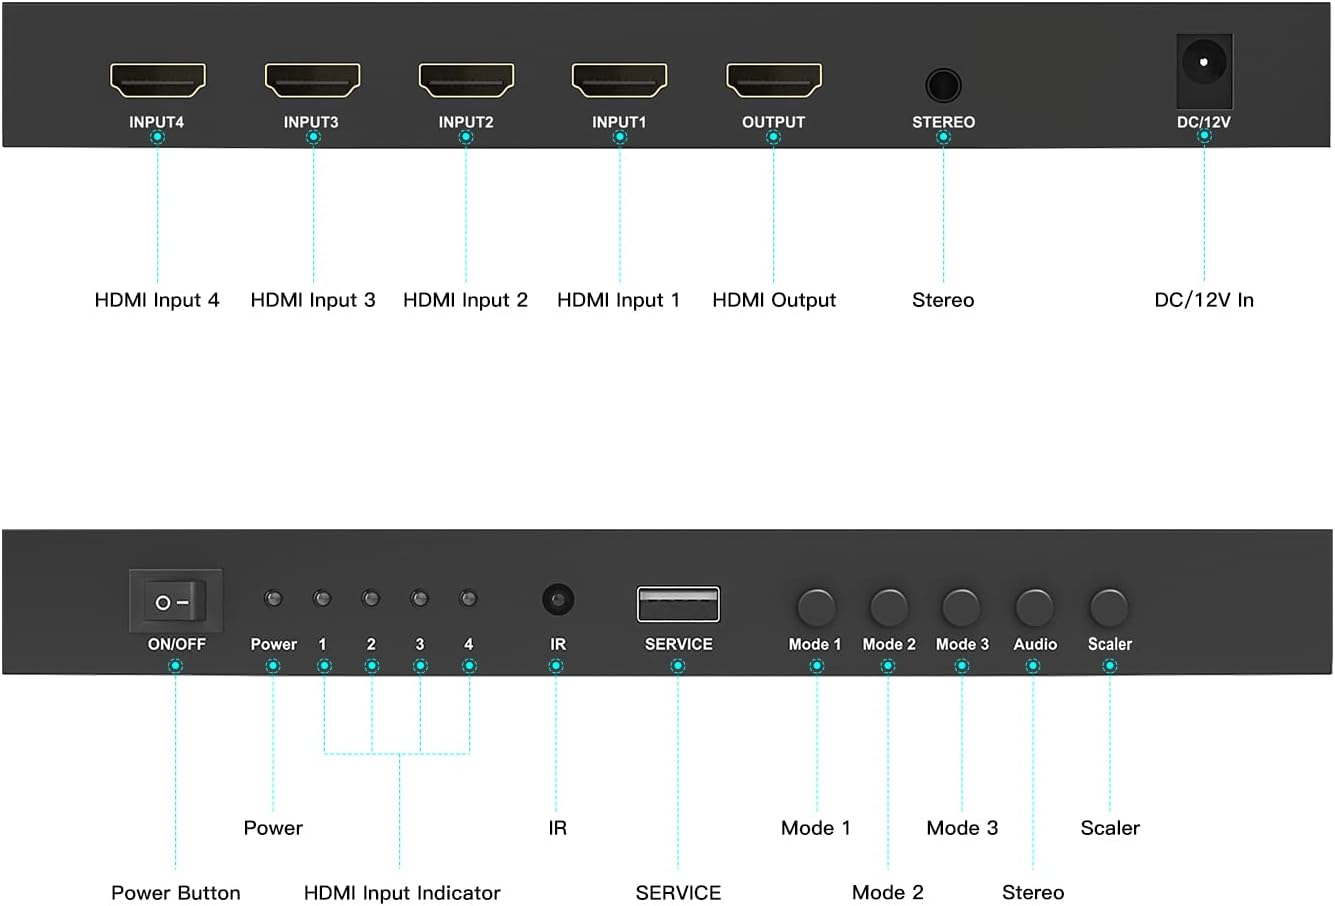This screenshot has height=906, width=1335.
Task: Click the INPUT4 HDMI port
Action: click(x=157, y=80)
